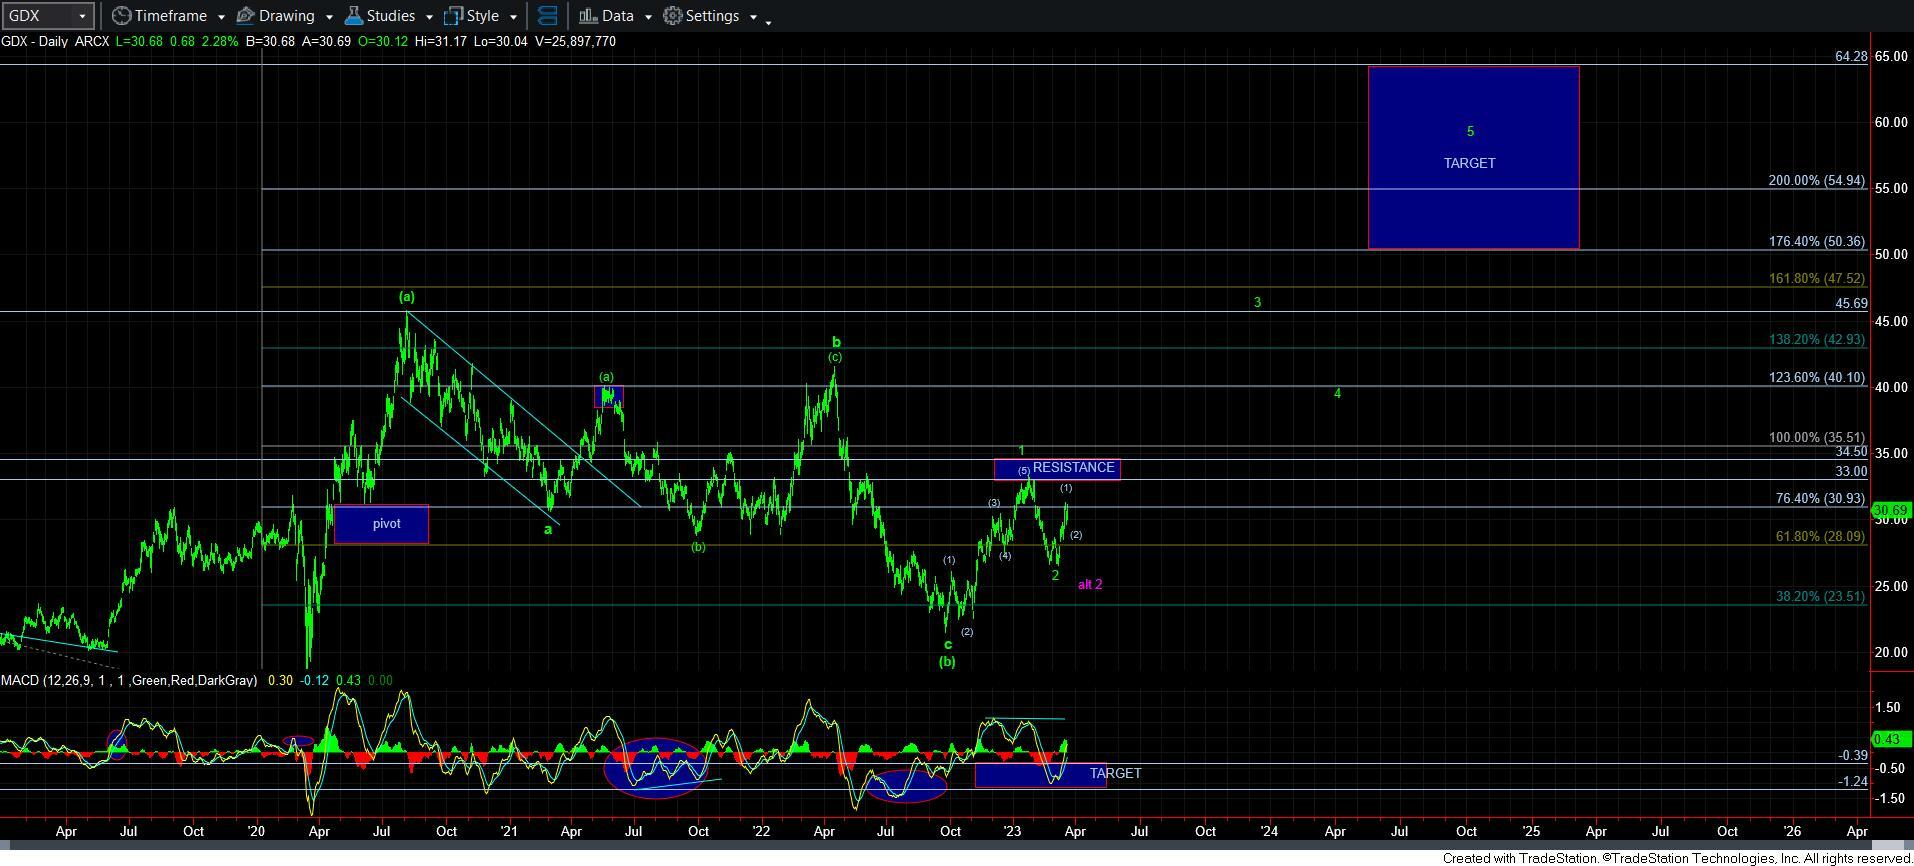The width and height of the screenshot is (1914, 866).
Task: Click the '-0.39' MACD level label
Action: (1853, 756)
